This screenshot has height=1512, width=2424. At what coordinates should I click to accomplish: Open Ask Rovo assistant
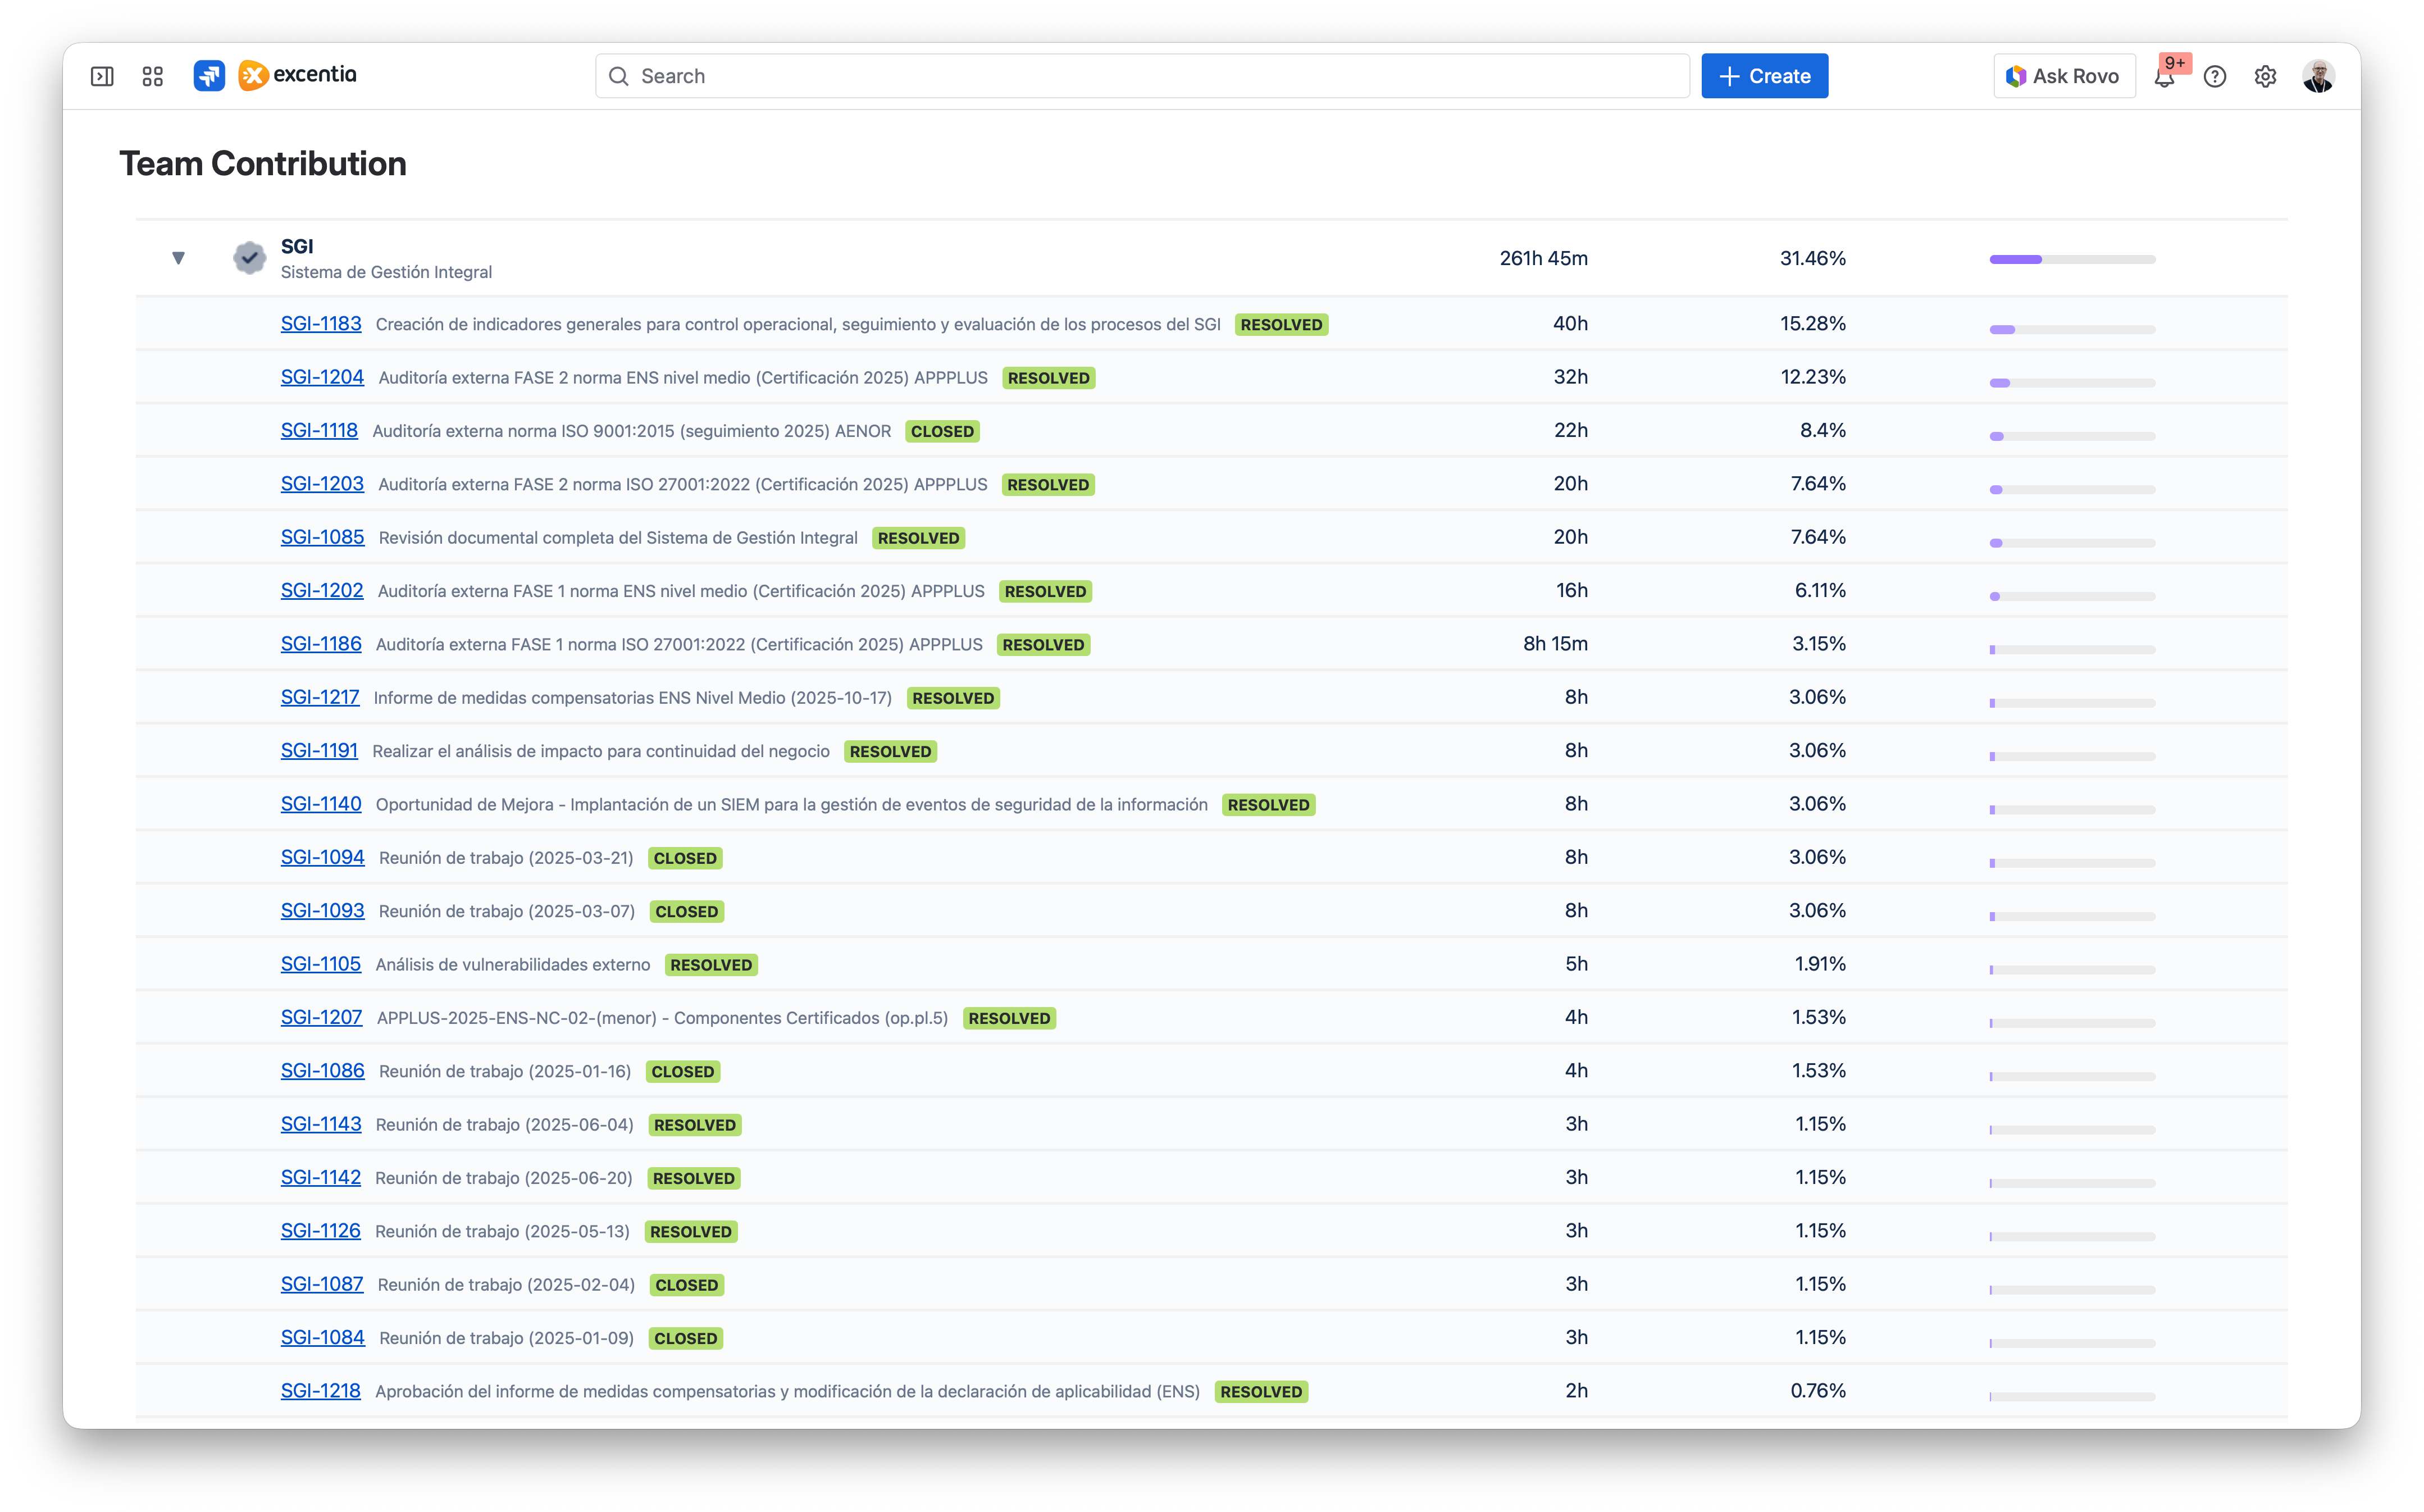point(2064,76)
